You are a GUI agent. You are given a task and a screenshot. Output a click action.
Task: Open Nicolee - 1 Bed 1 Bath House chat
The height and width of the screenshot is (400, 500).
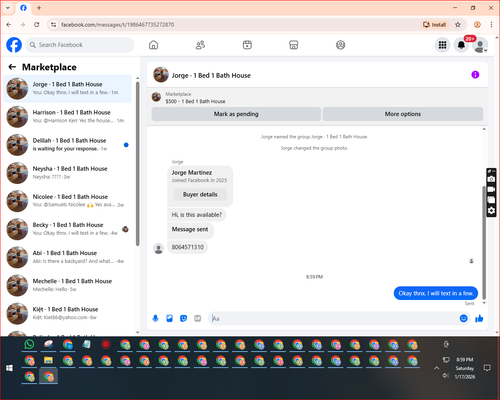pyautogui.click(x=67, y=201)
